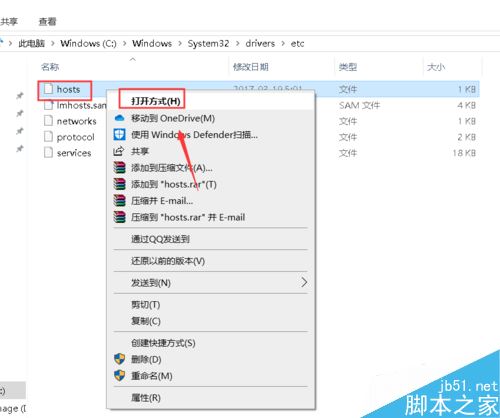Select the services file name

click(74, 153)
